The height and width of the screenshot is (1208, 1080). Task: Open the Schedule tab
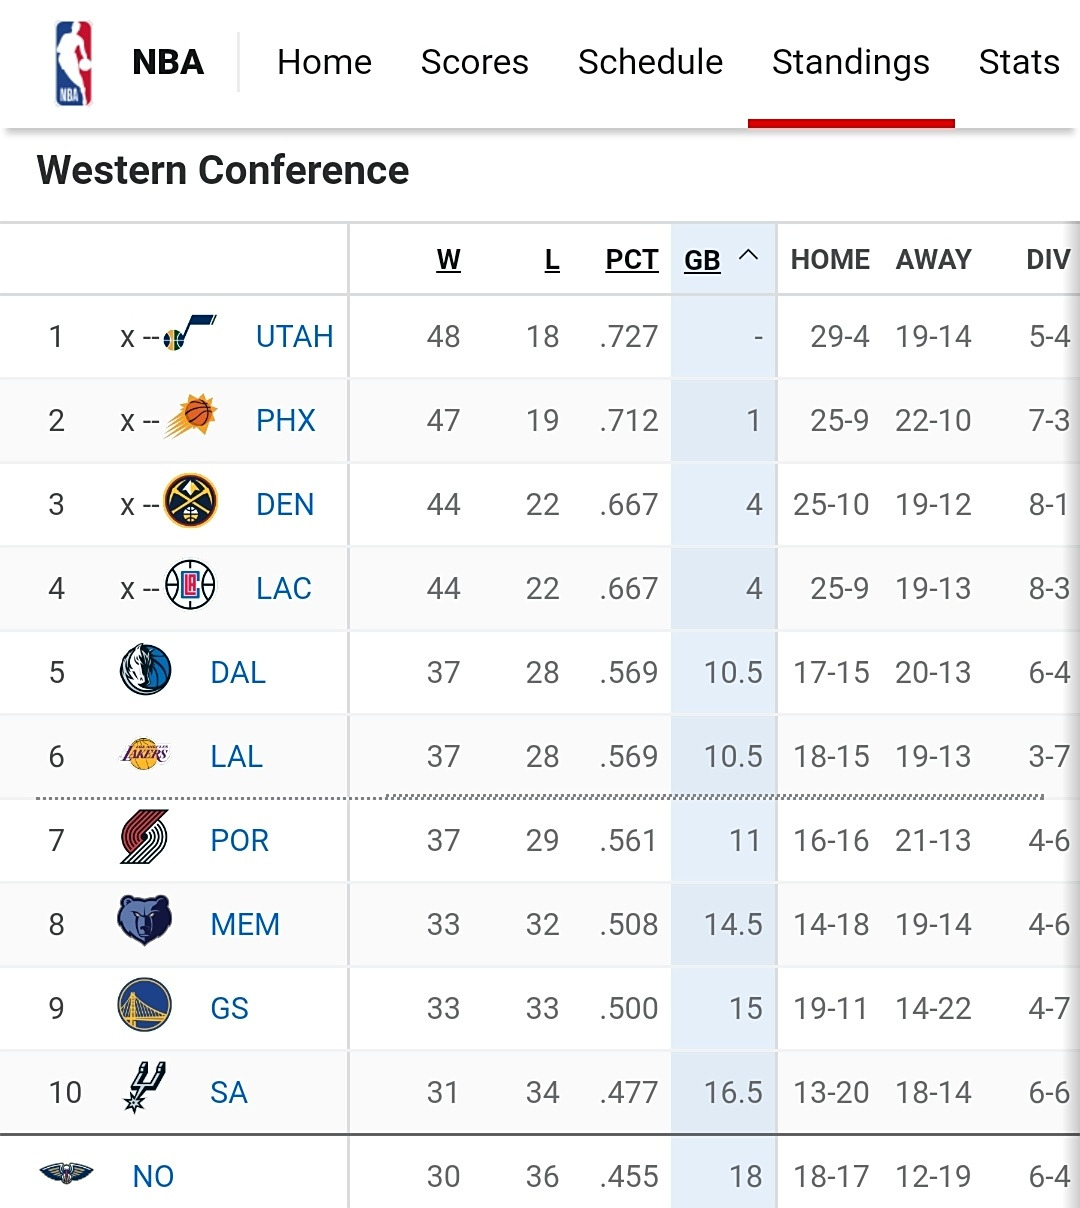click(x=650, y=62)
